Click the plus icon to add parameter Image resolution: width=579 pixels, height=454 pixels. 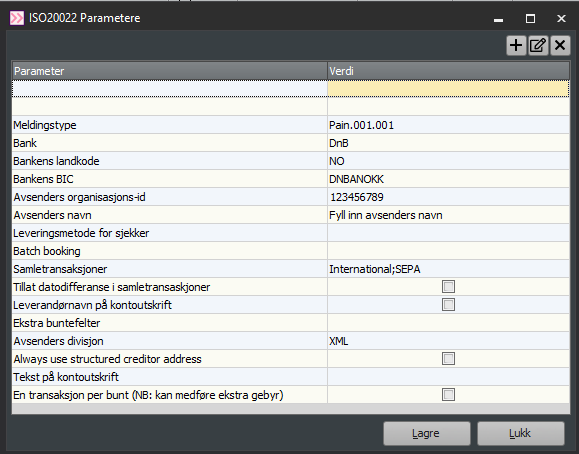(516, 45)
